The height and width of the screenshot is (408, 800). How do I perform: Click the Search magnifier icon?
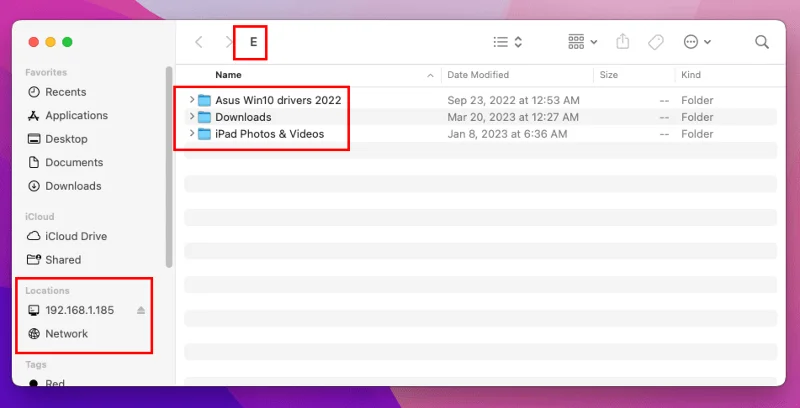point(762,42)
